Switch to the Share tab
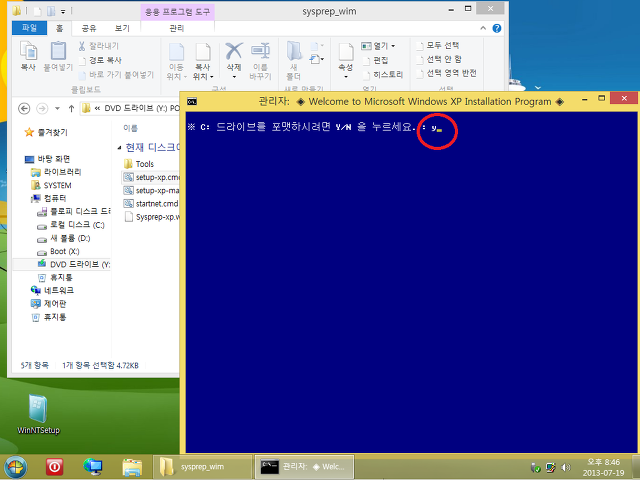640x480 pixels. (x=89, y=28)
